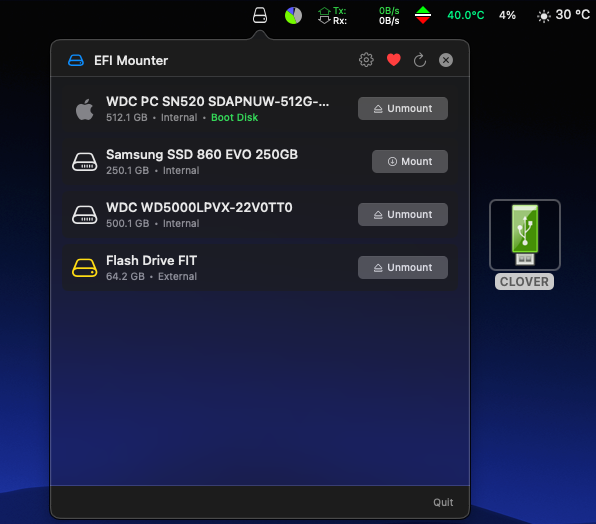Click the 64.2 GB size text
The width and height of the screenshot is (596, 524).
click(x=125, y=276)
